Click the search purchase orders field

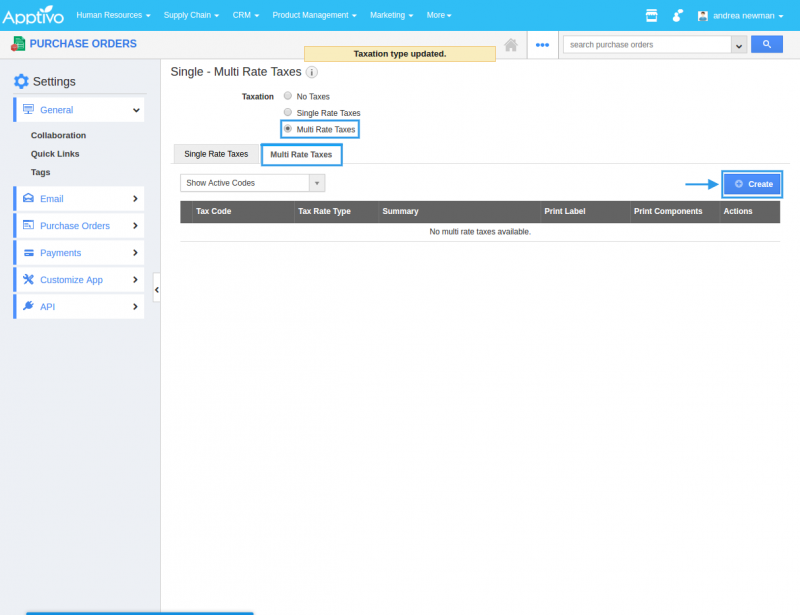pyautogui.click(x=647, y=45)
